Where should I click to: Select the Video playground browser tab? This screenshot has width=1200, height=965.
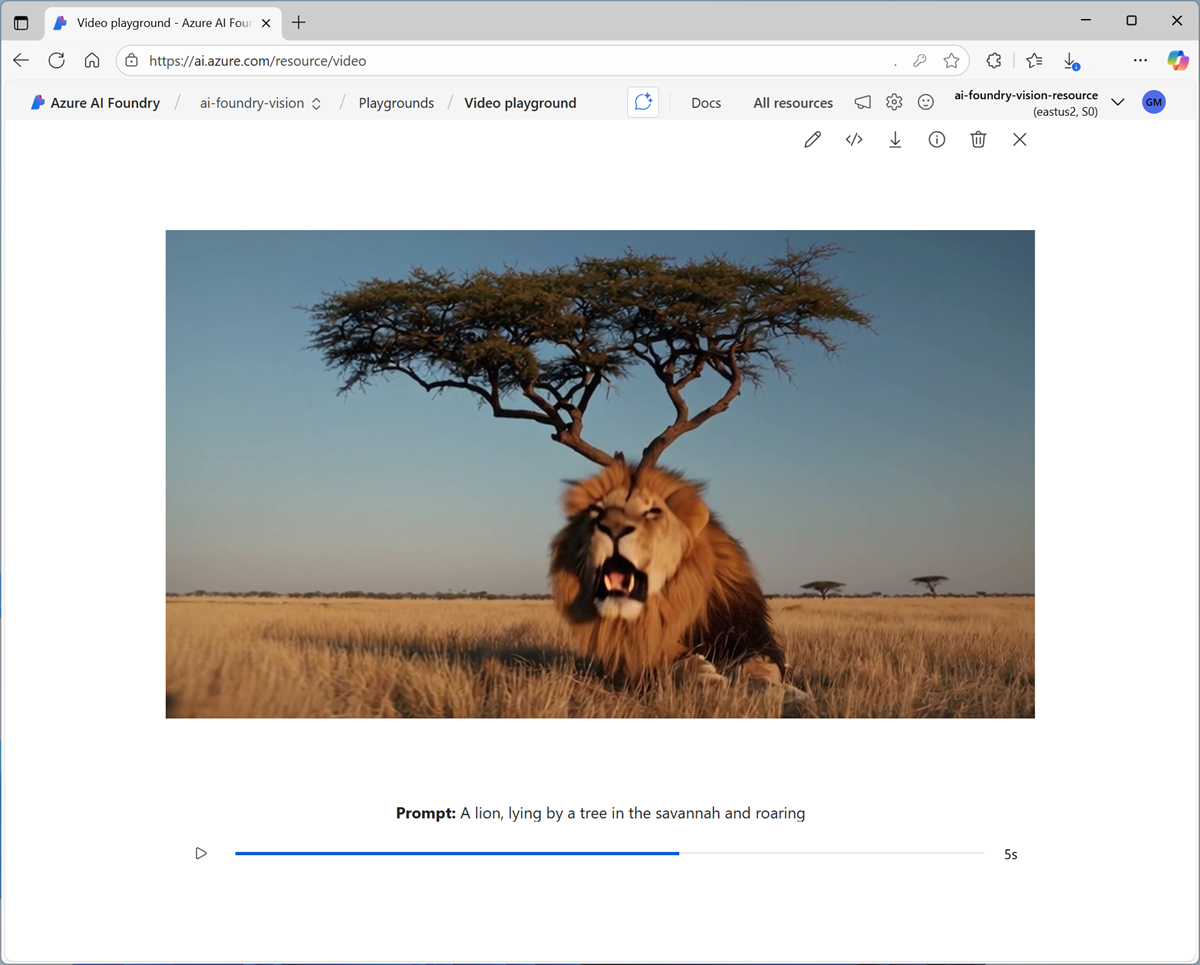point(160,22)
